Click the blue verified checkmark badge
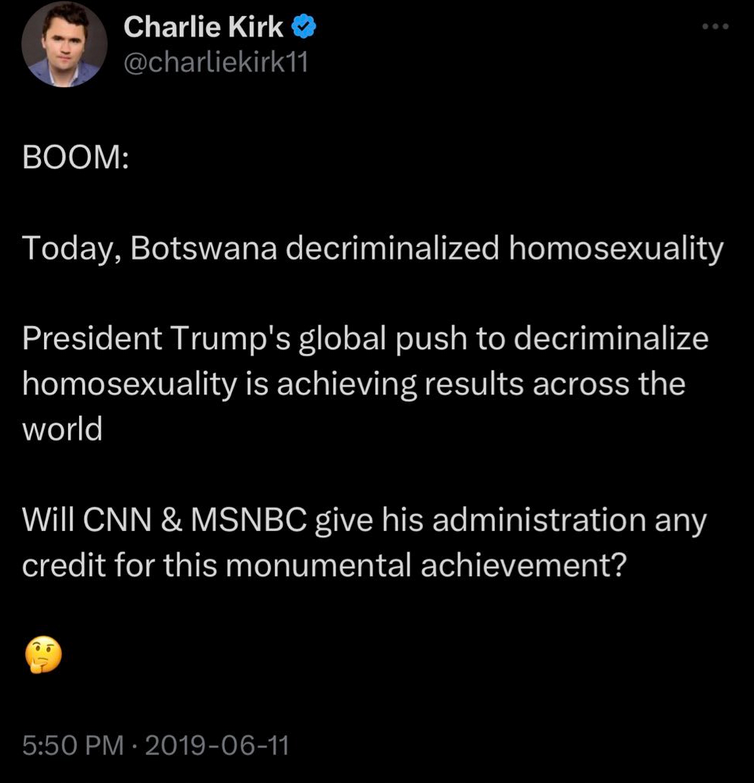The width and height of the screenshot is (754, 783). tap(304, 26)
